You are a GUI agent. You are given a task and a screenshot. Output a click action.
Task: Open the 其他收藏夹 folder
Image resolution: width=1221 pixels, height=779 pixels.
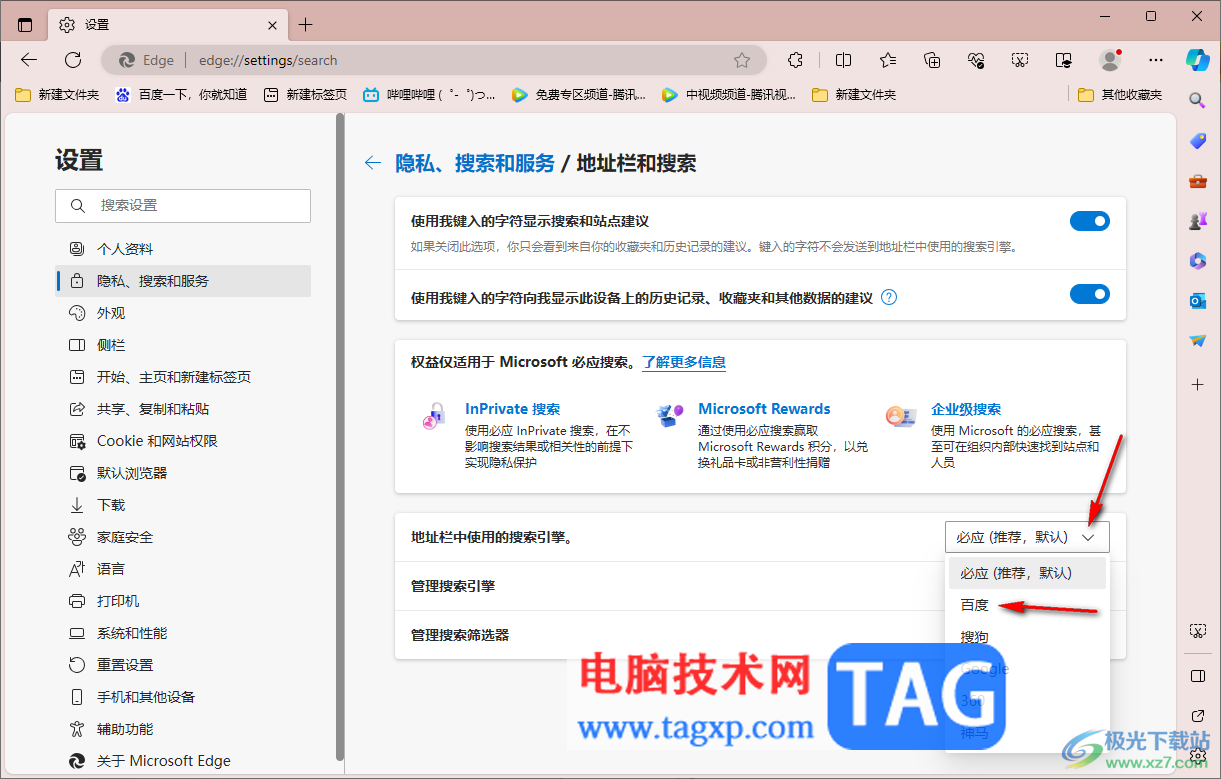(1121, 94)
